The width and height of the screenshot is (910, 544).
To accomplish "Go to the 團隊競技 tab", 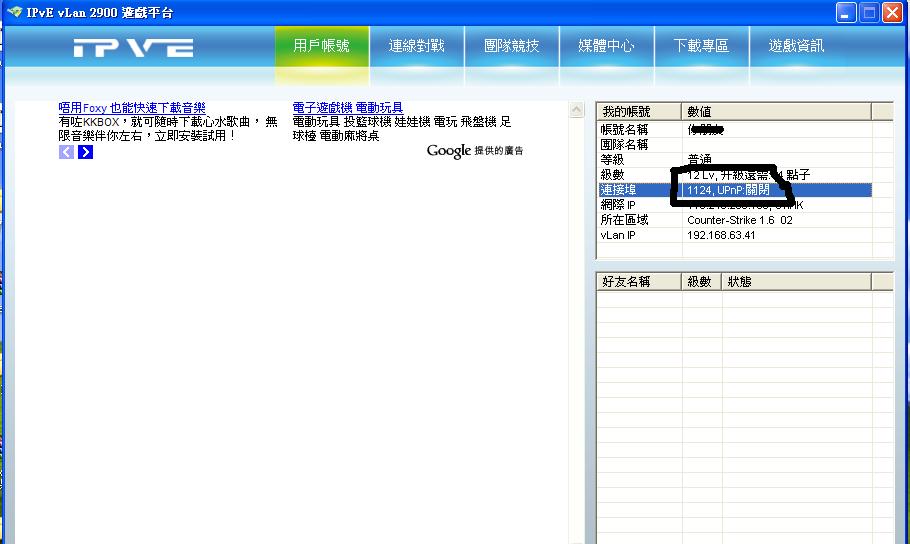I will (x=511, y=46).
